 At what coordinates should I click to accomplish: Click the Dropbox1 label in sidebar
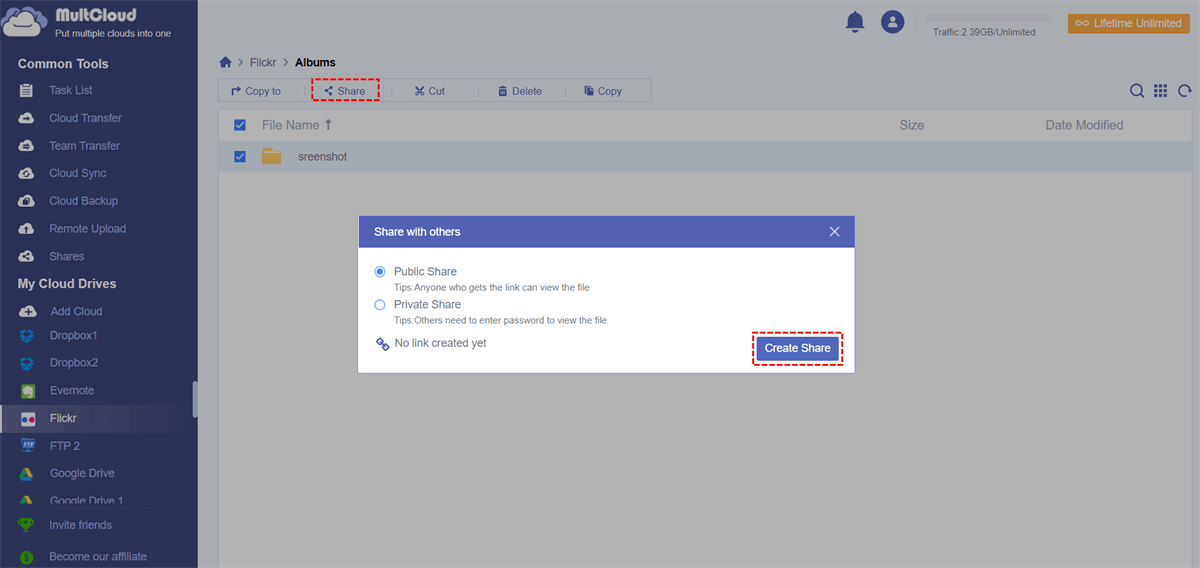pos(73,336)
